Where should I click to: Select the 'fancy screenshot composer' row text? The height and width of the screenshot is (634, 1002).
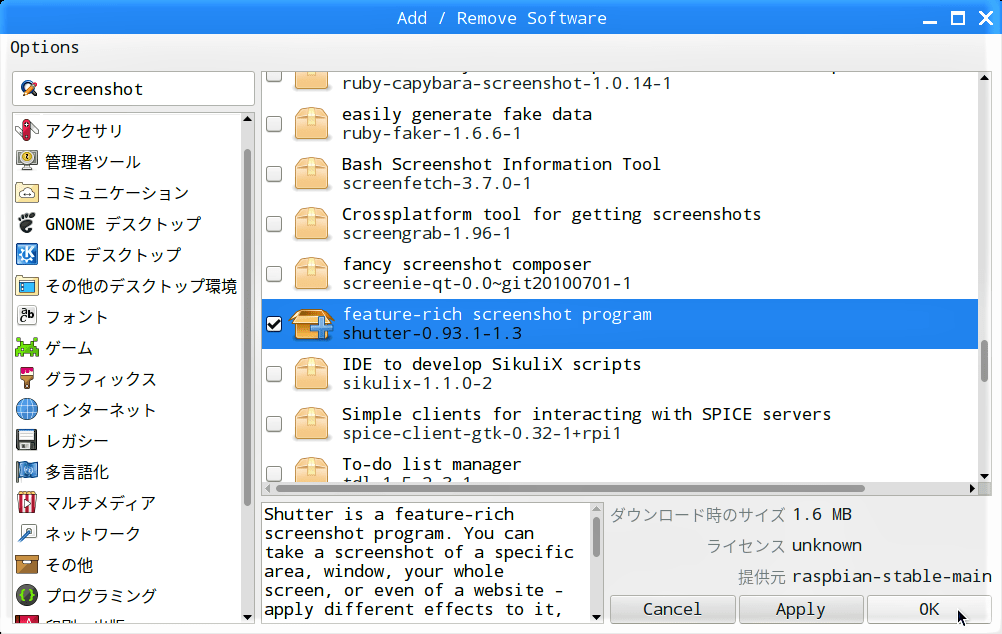[467, 264]
